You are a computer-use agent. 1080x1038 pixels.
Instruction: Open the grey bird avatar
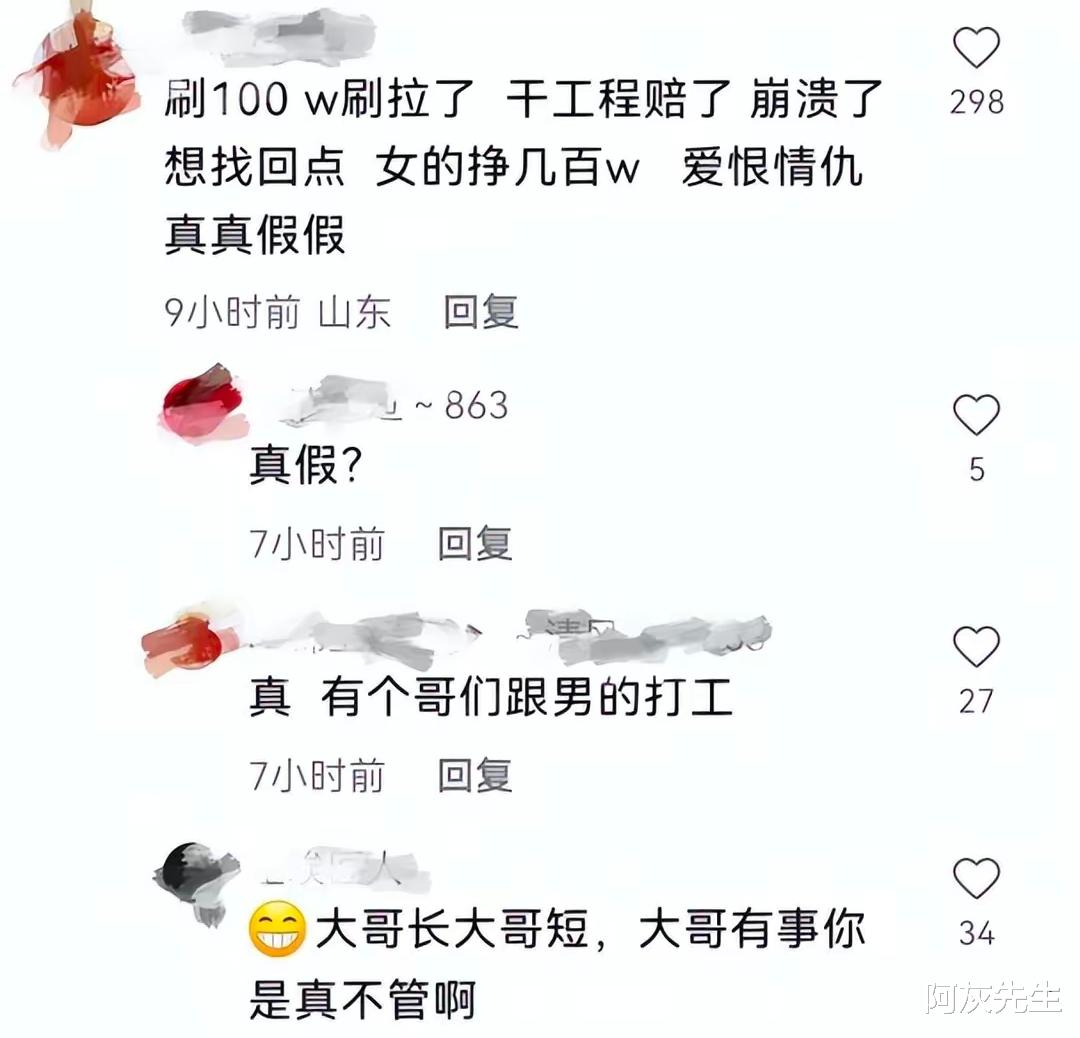click(x=198, y=883)
